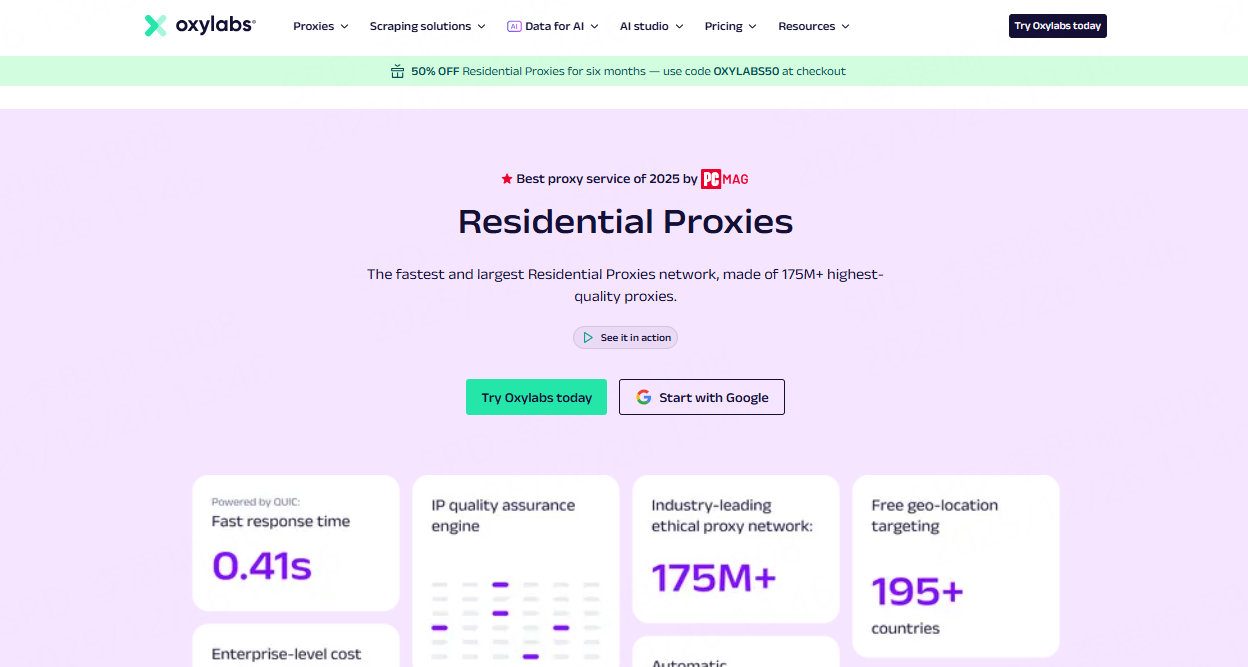
Task: Click the AI badge icon beside Data for AI
Action: 514,26
